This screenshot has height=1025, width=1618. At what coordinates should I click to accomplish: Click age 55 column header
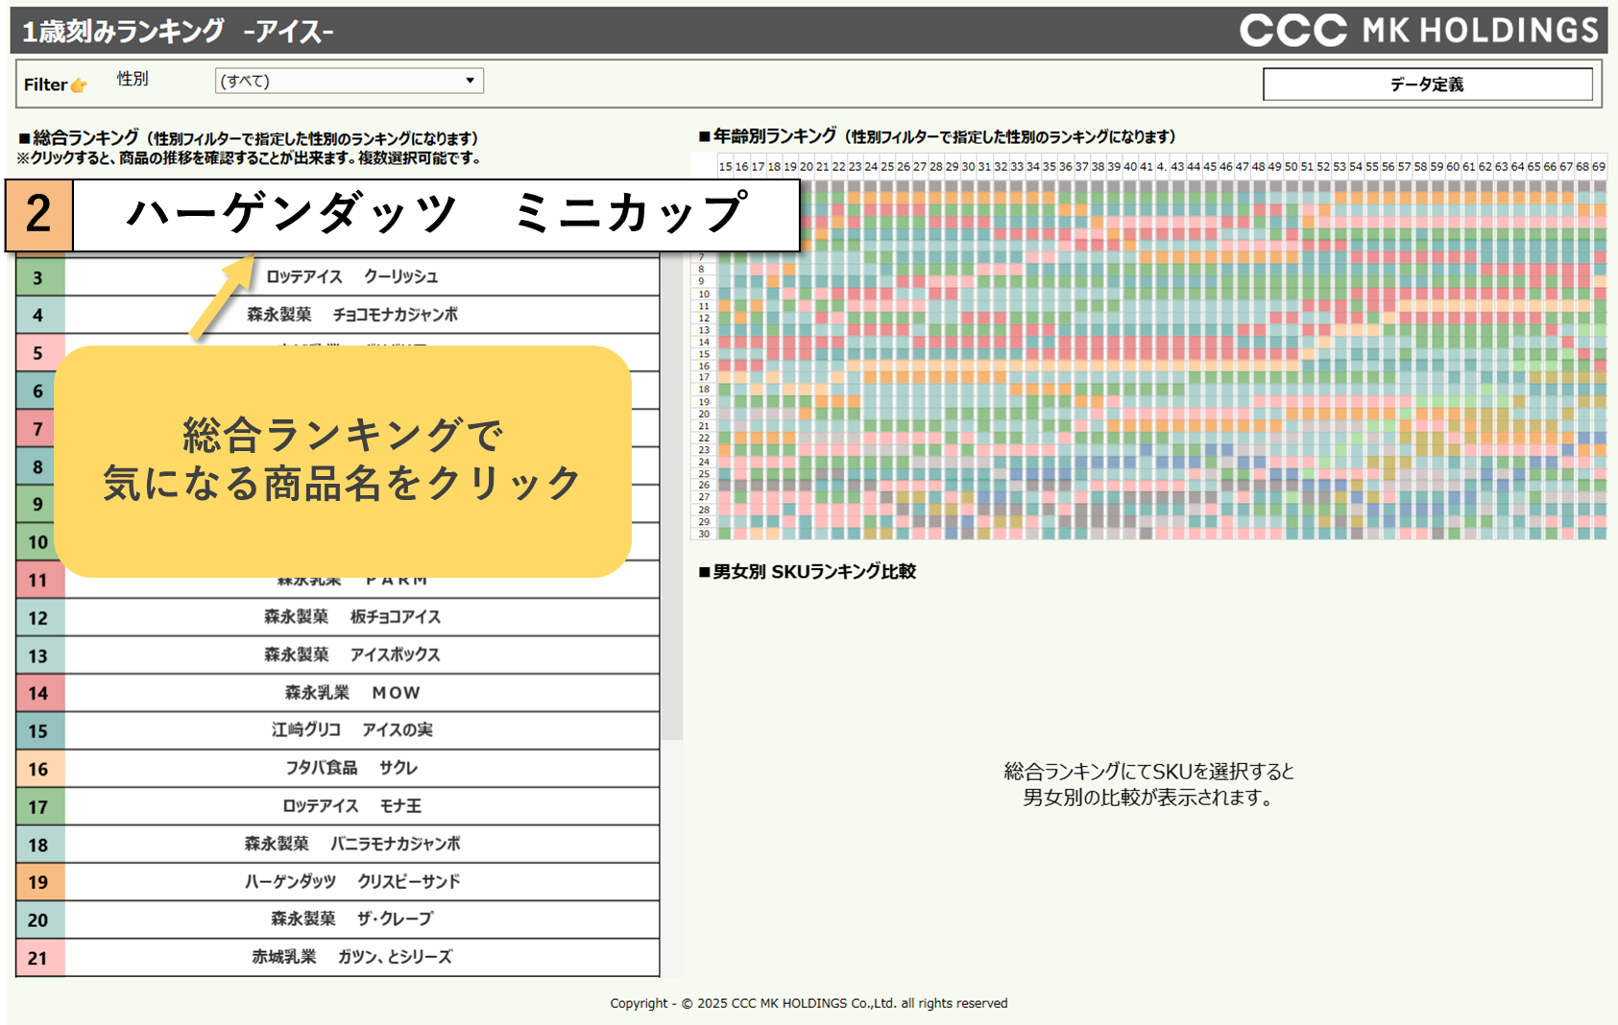click(1372, 167)
